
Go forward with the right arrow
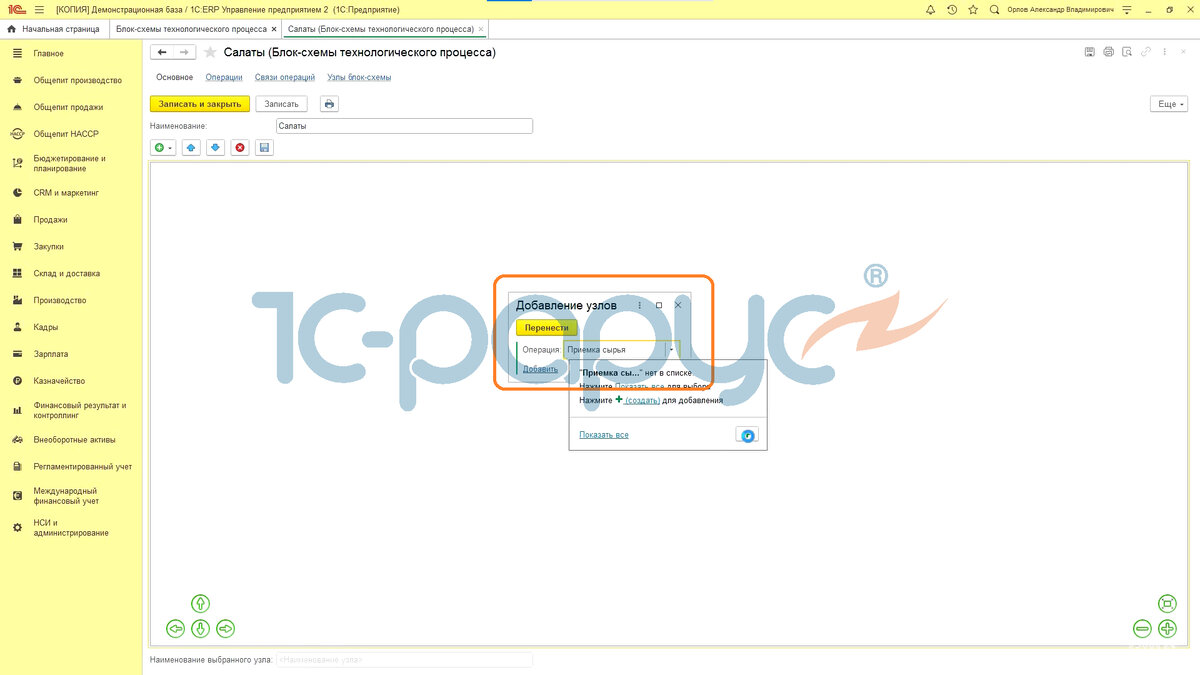183,52
